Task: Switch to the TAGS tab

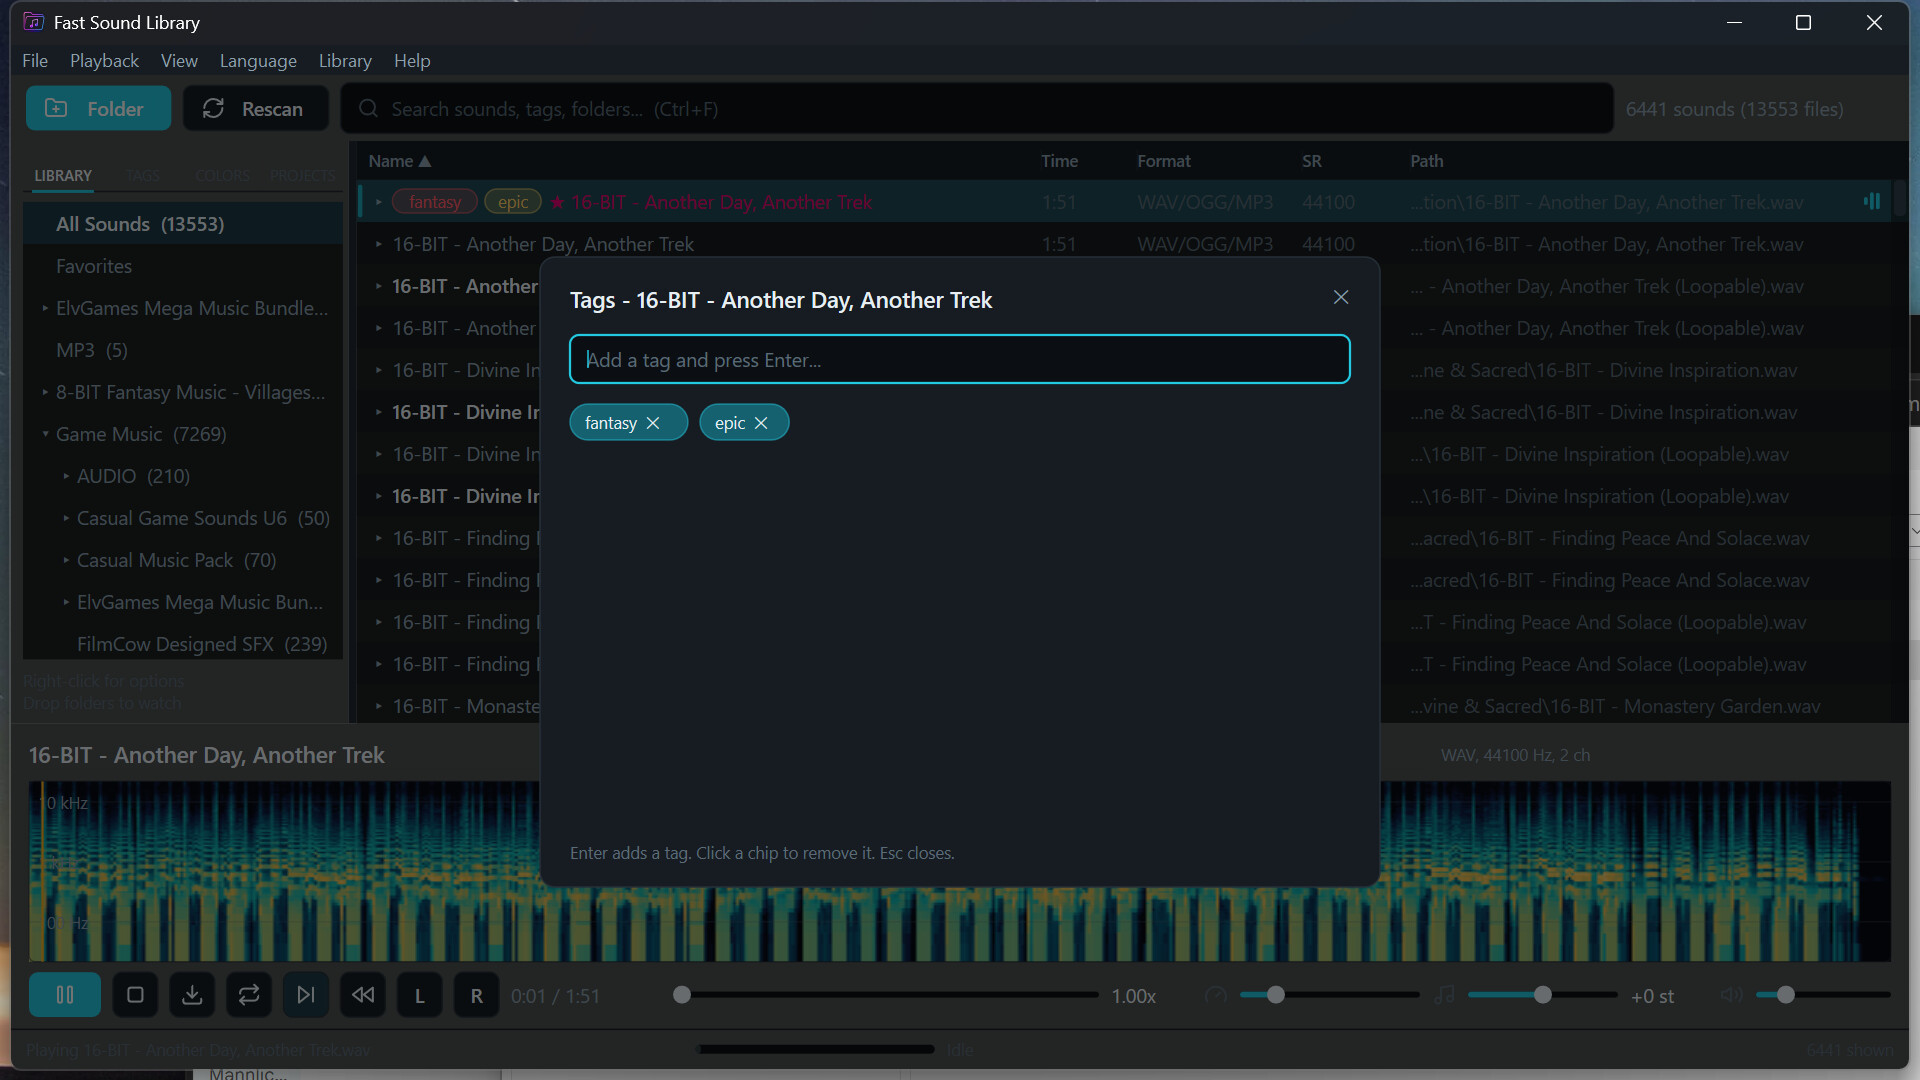Action: tap(143, 175)
